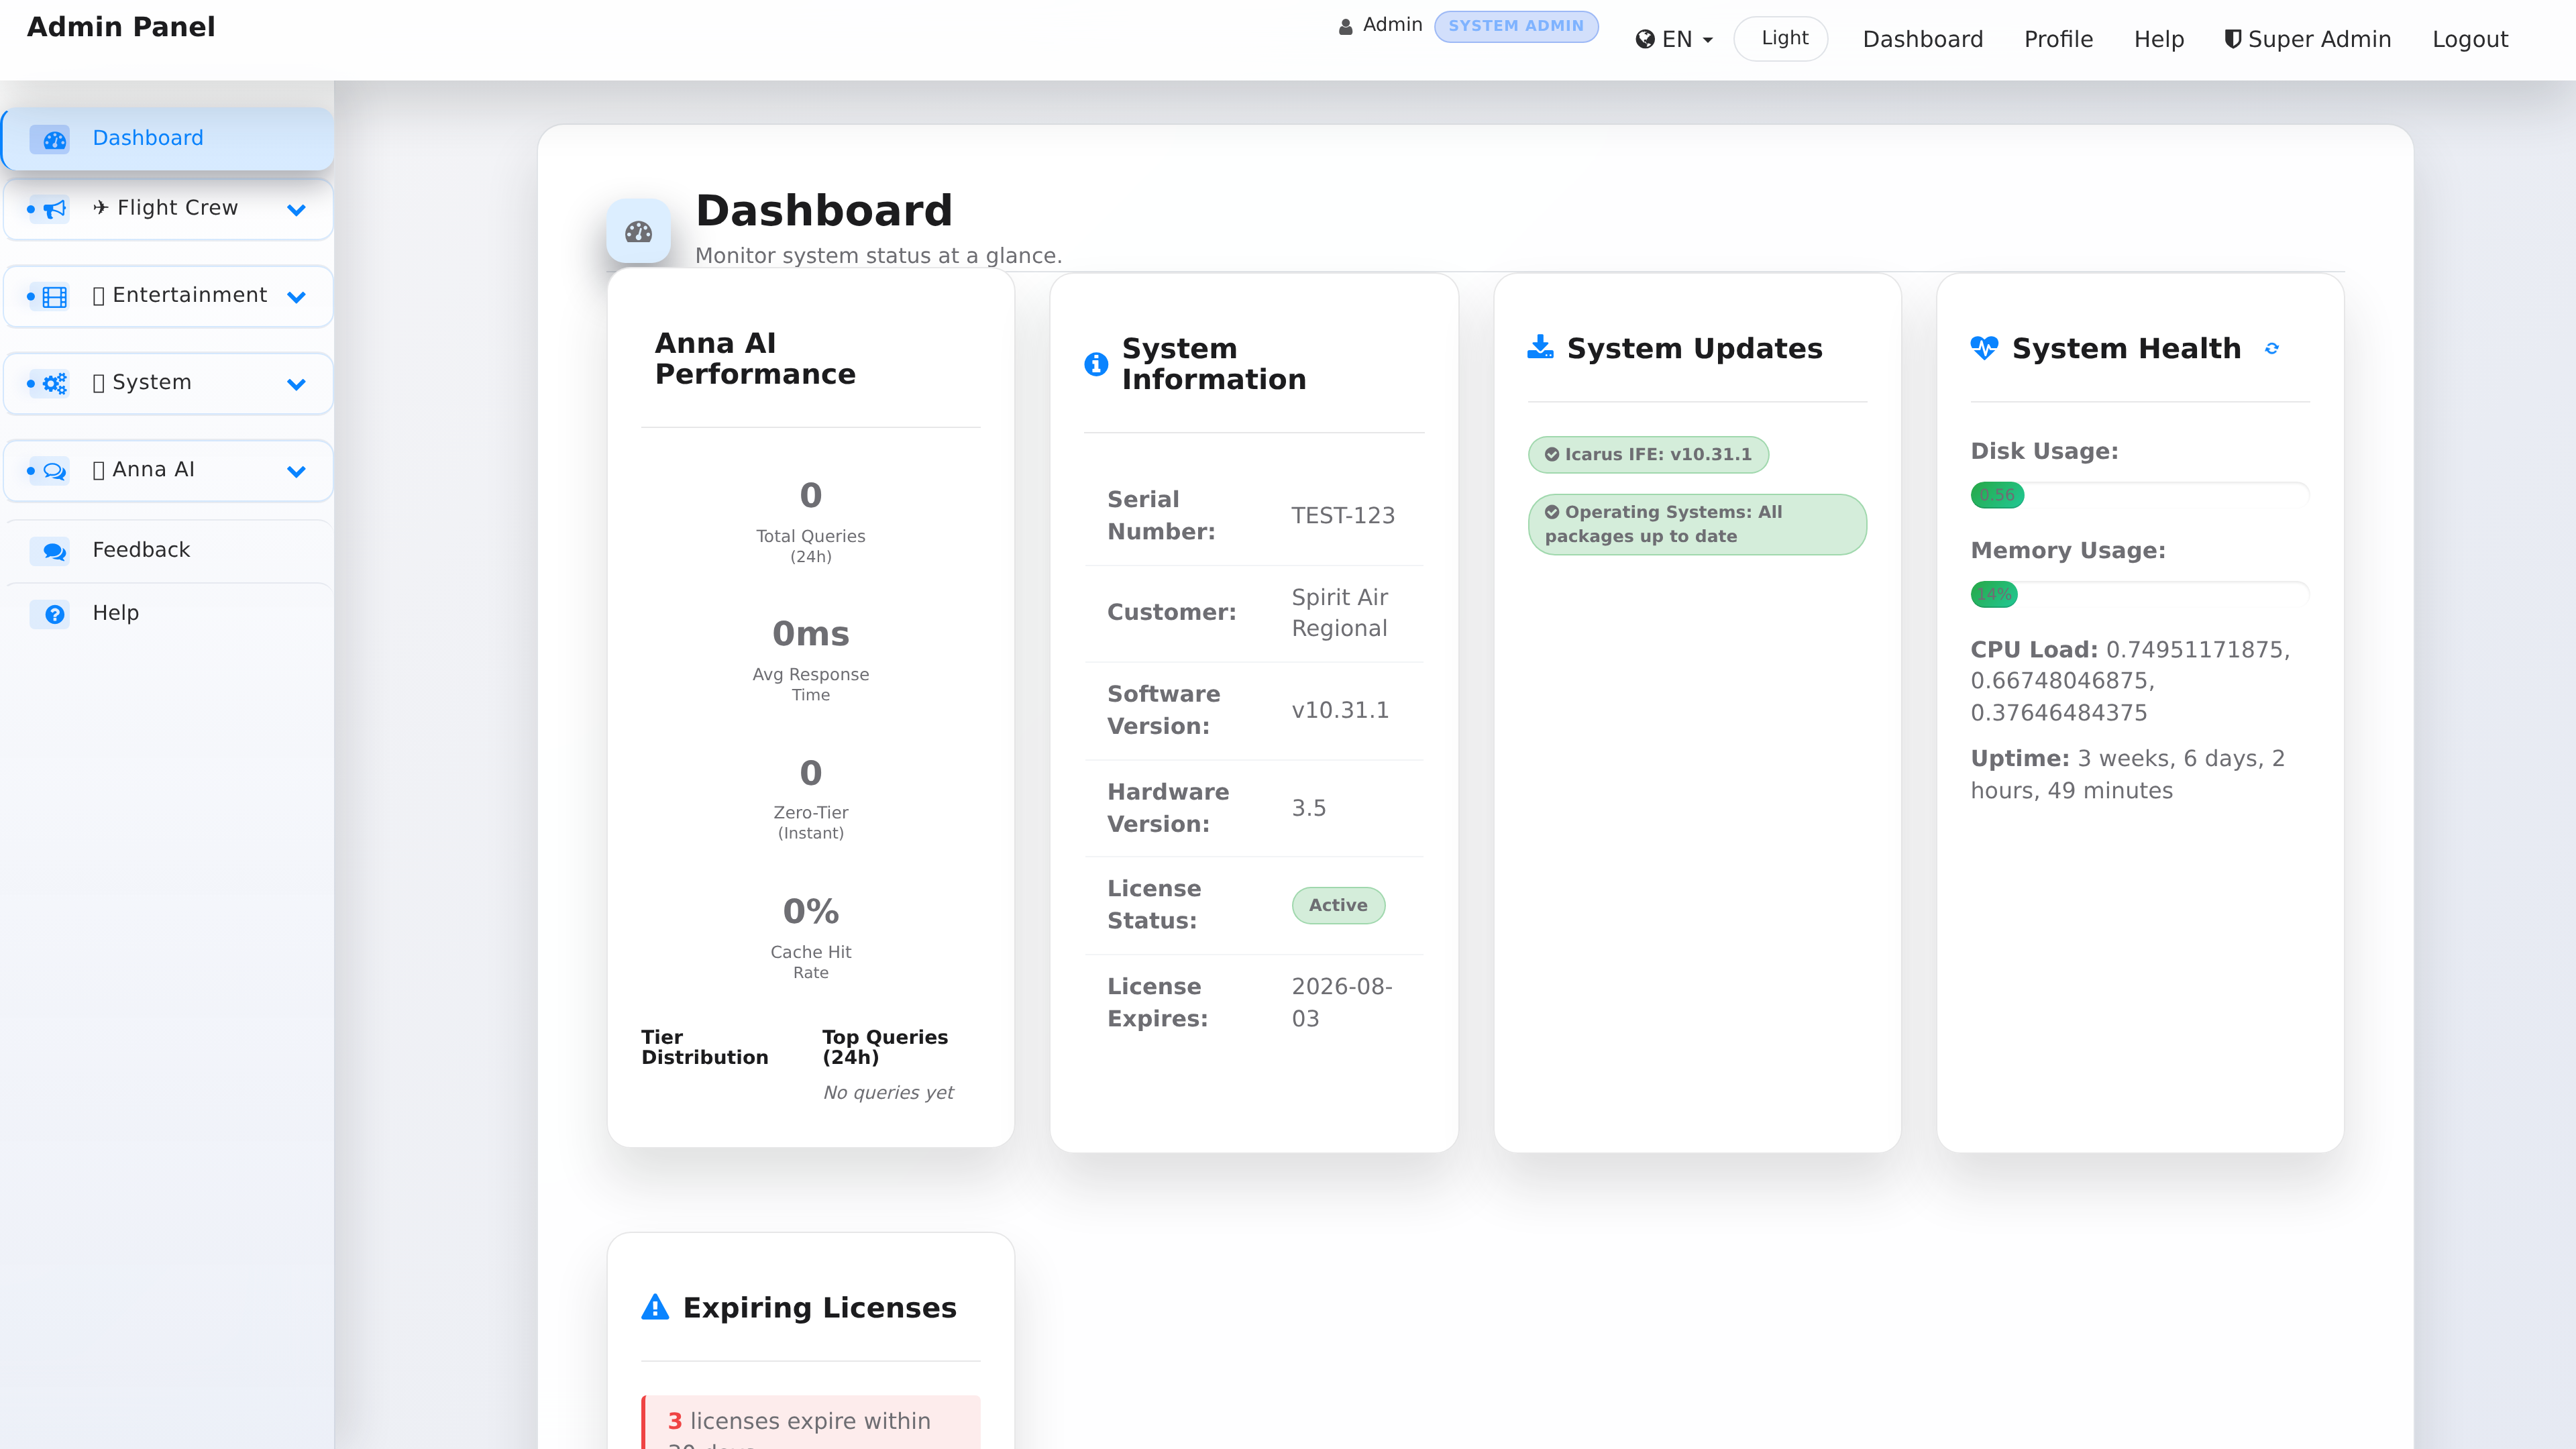2576x1449 pixels.
Task: Click the software version v10.31.1 value
Action: point(1340,711)
